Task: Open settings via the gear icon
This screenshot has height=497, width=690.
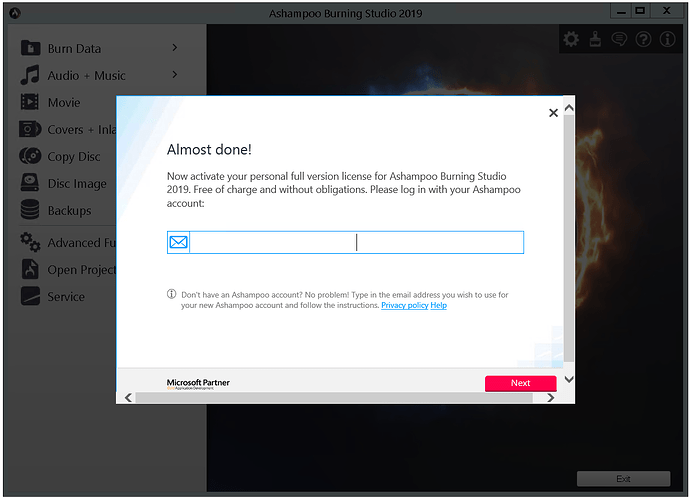Action: 571,39
